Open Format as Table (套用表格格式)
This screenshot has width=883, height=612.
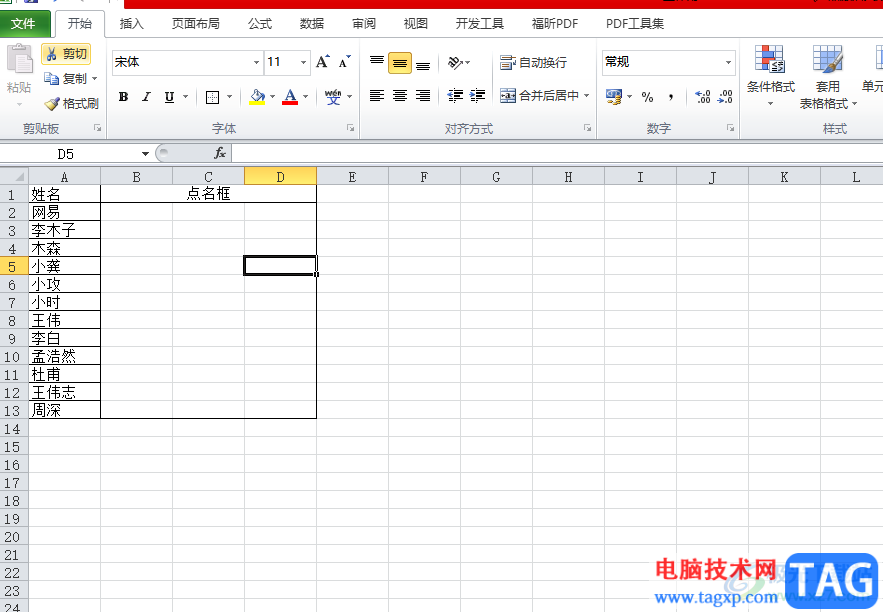828,77
